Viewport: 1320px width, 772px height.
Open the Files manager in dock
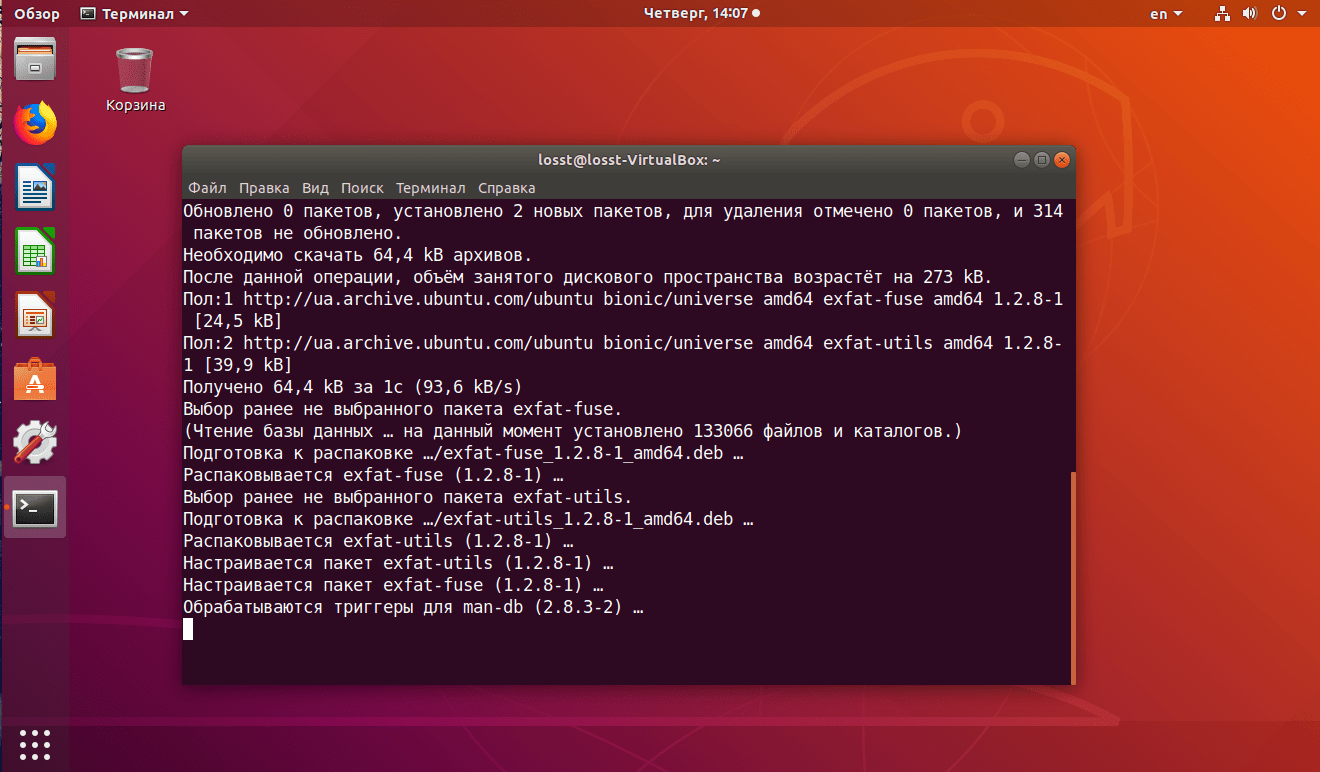35,58
